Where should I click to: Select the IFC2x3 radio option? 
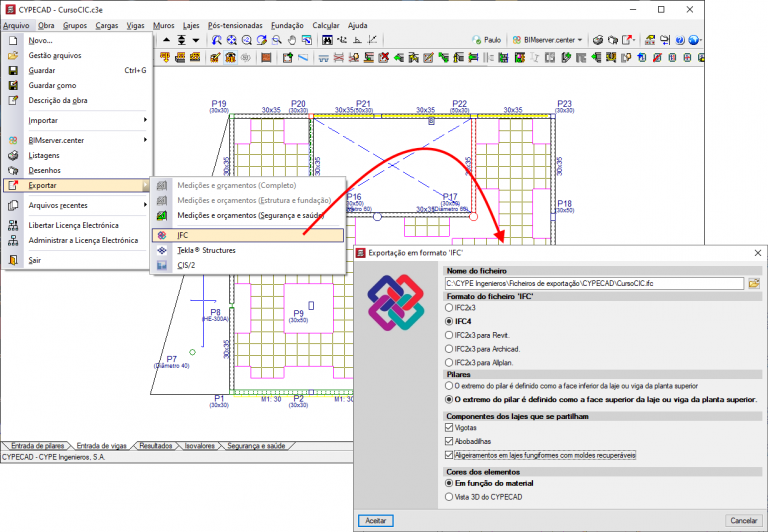pos(449,308)
